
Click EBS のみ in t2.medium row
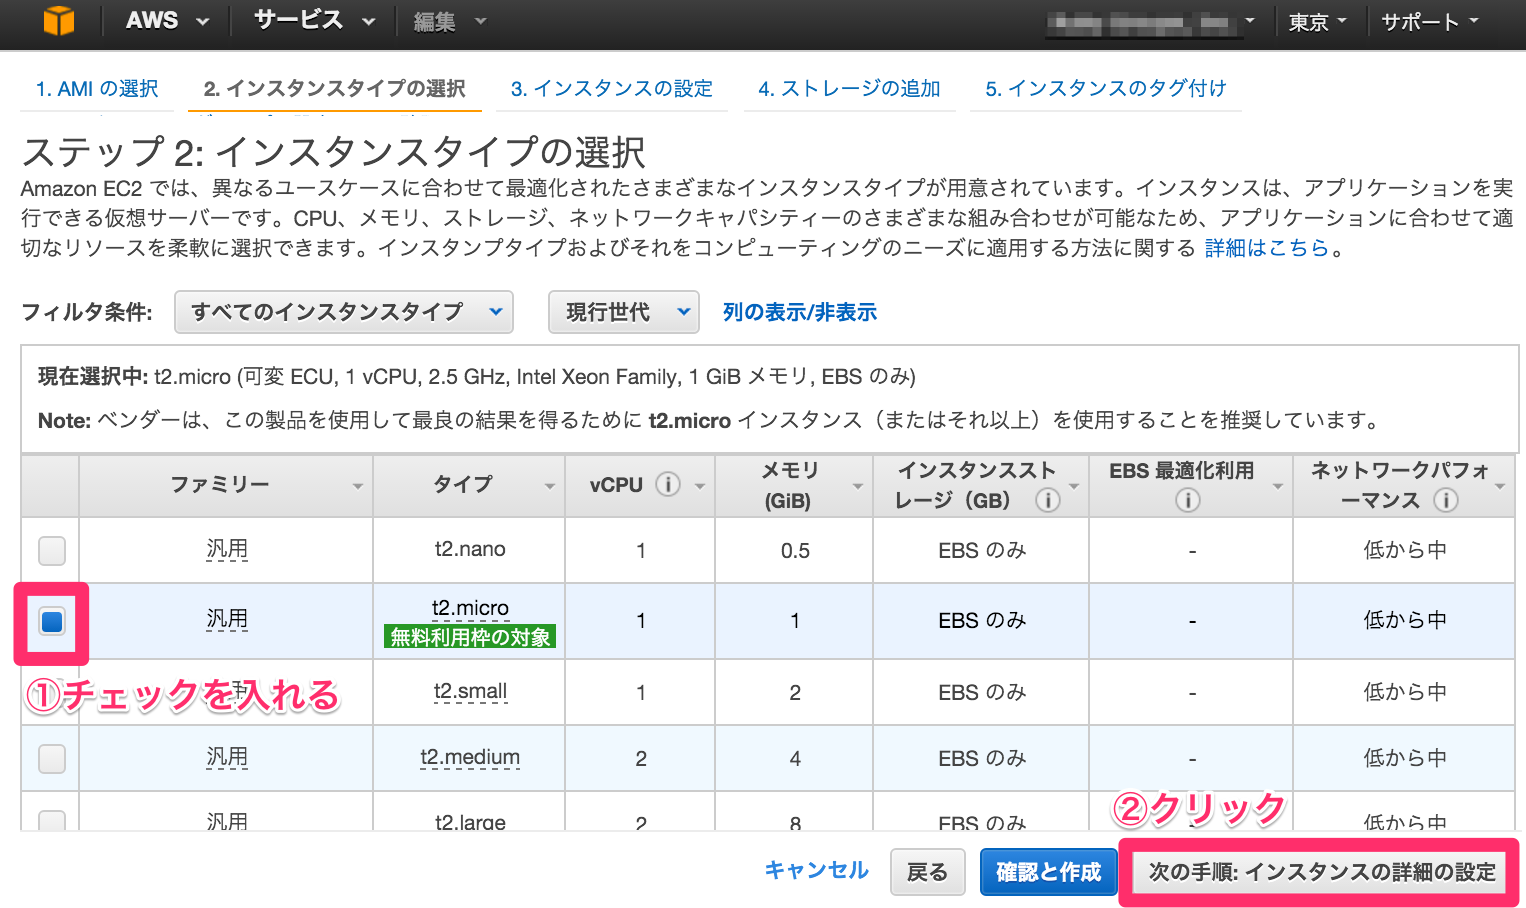point(982,758)
